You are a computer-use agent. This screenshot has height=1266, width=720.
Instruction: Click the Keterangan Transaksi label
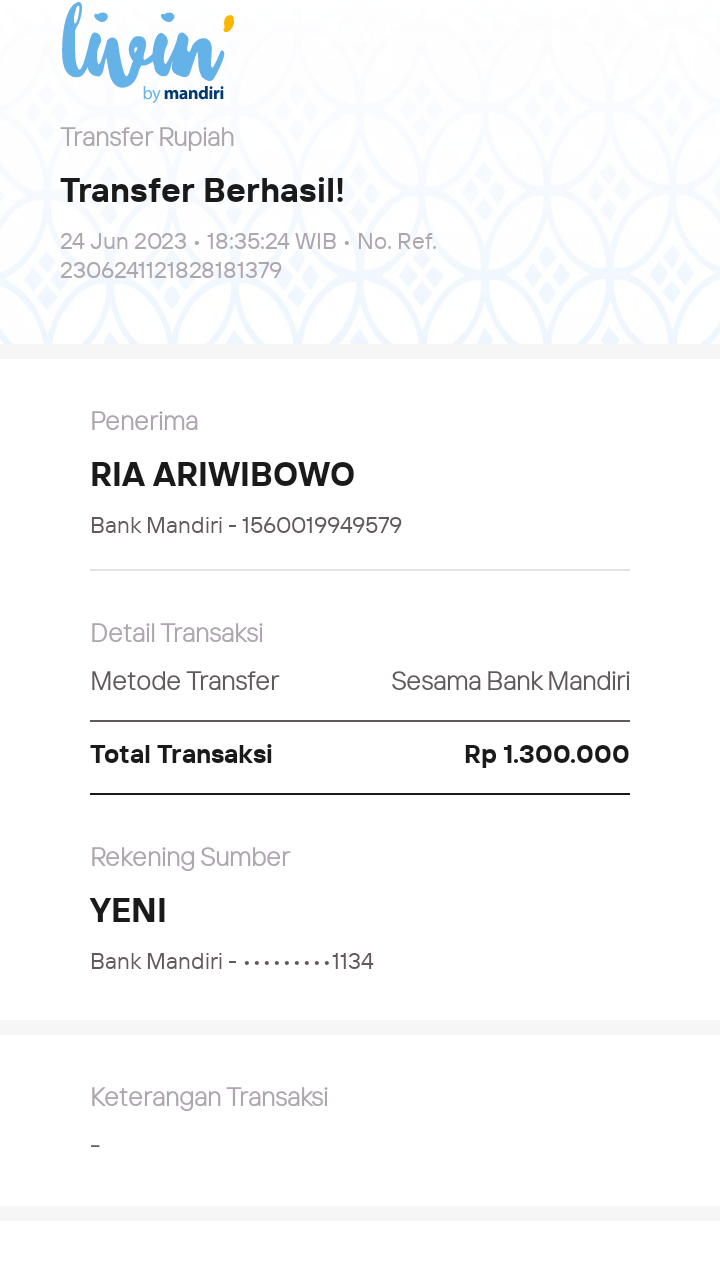click(209, 1097)
